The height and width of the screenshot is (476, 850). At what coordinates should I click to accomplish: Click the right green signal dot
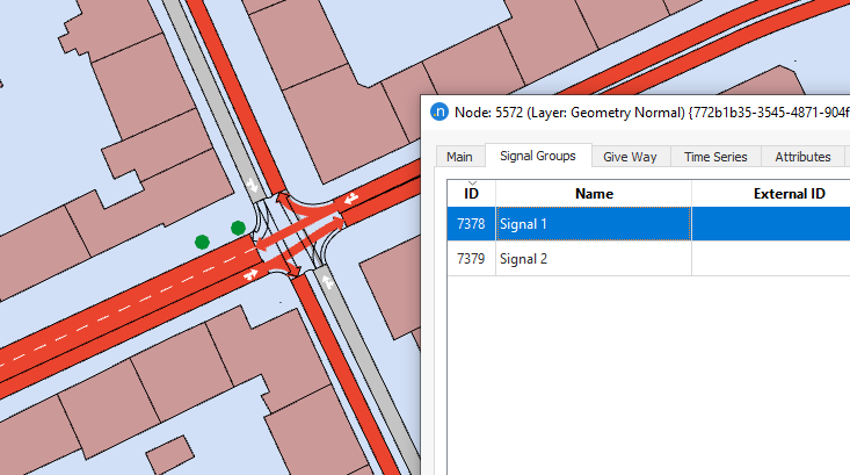tap(238, 228)
